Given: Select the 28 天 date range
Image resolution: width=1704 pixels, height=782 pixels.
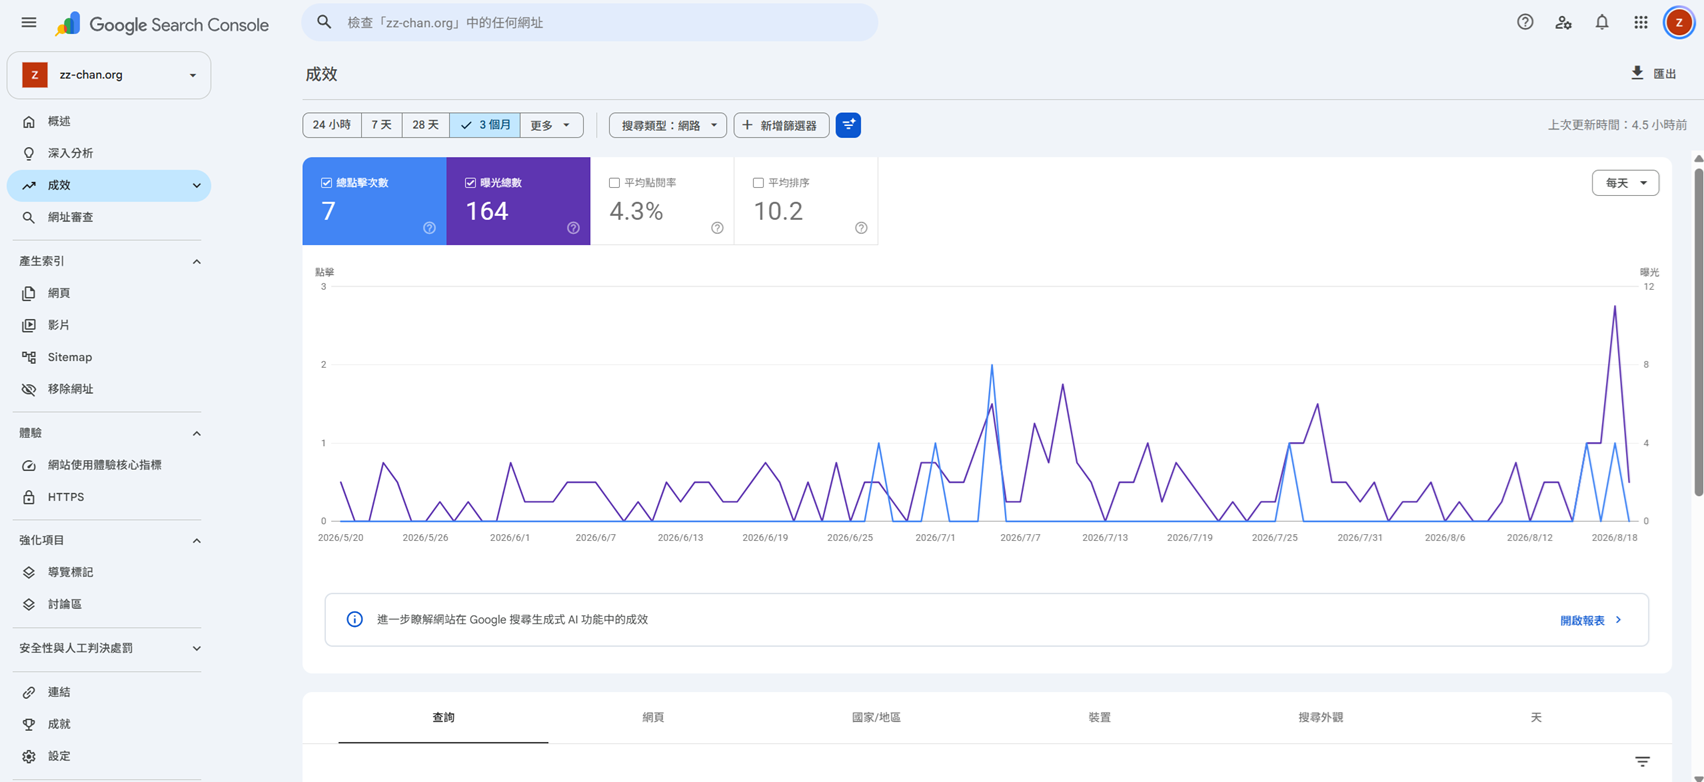Looking at the screenshot, I should 426,125.
